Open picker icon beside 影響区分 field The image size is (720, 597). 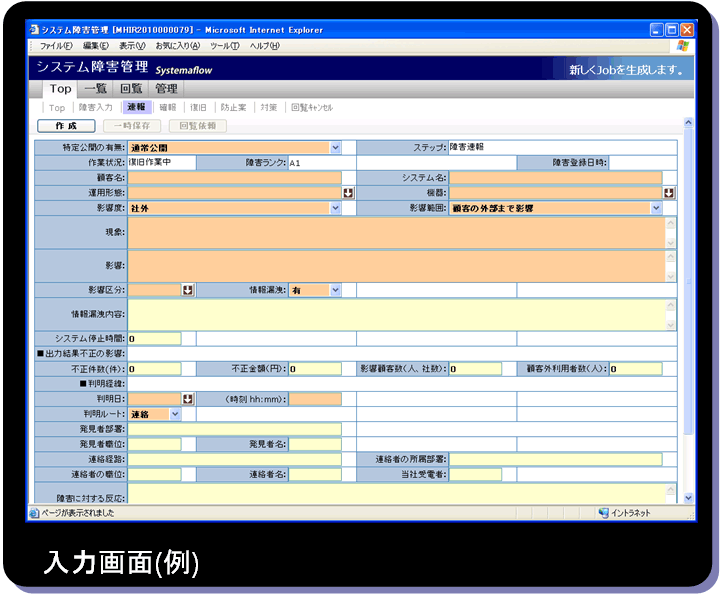click(187, 290)
